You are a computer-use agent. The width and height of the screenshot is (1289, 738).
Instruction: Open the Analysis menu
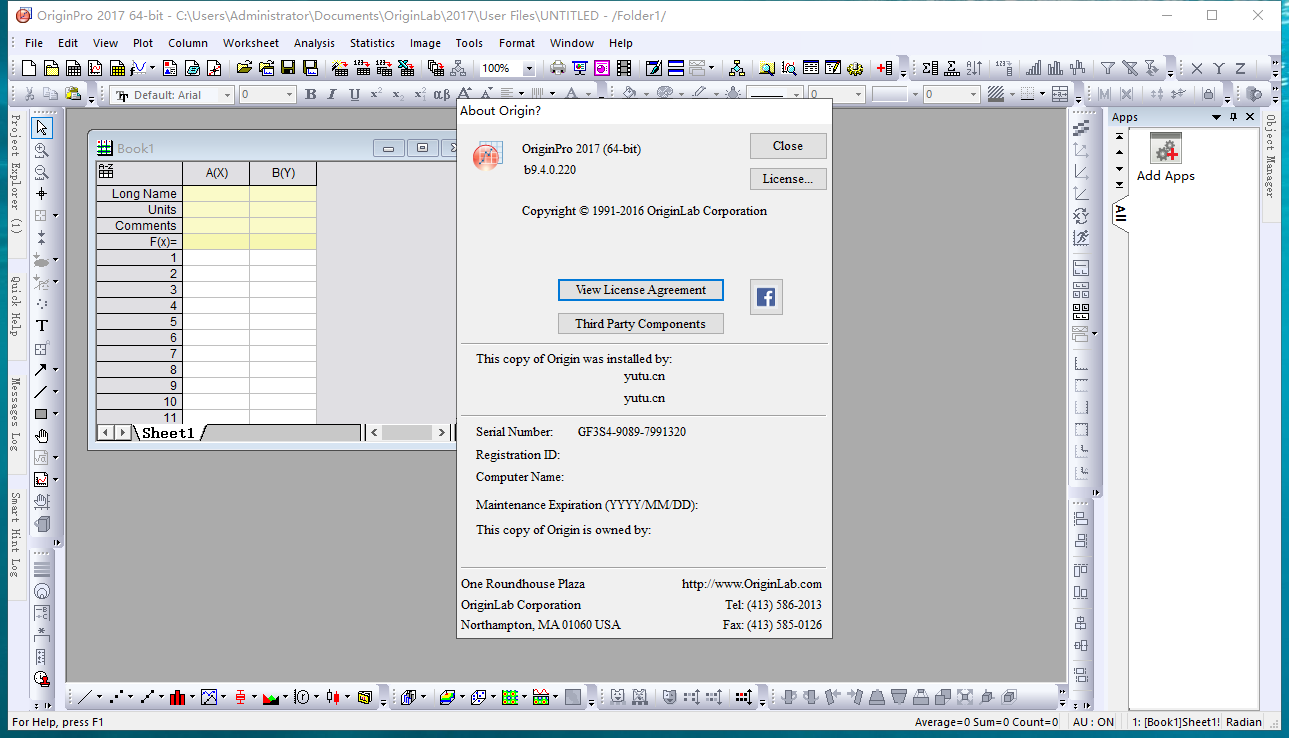[x=314, y=43]
